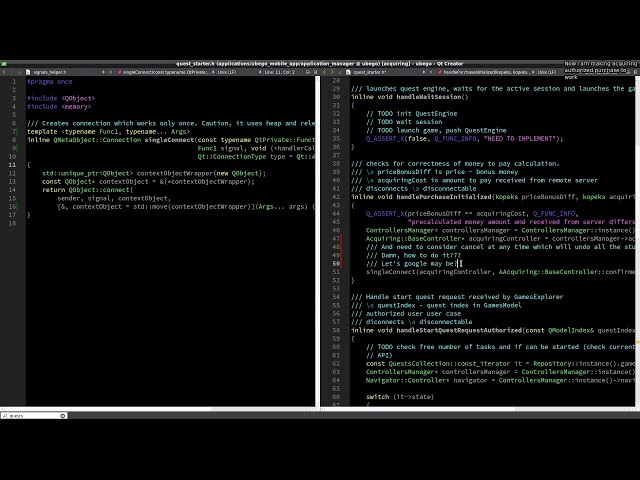Split the left editor pane
Screen dimensions: 640x480
coord(308,72)
